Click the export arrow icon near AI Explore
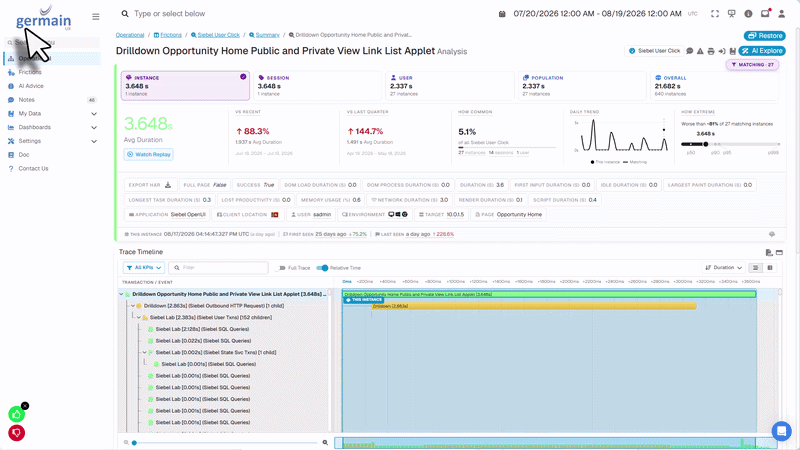 [721, 51]
